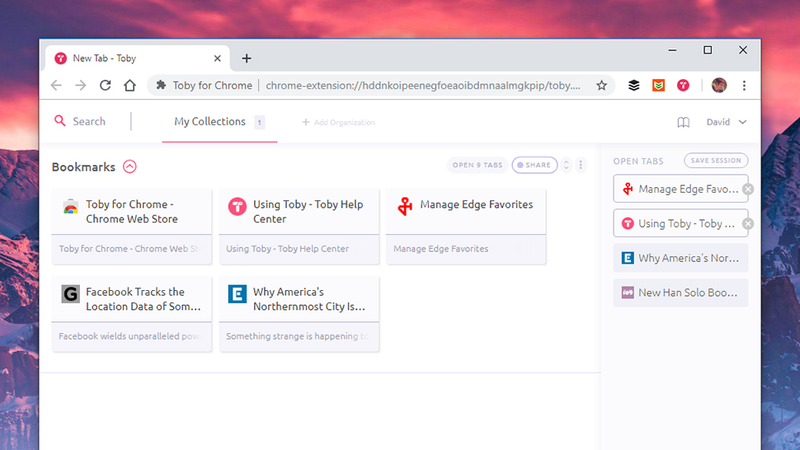Open the orange bookmark extension icon
Viewport: 800px width, 450px height.
[658, 85]
